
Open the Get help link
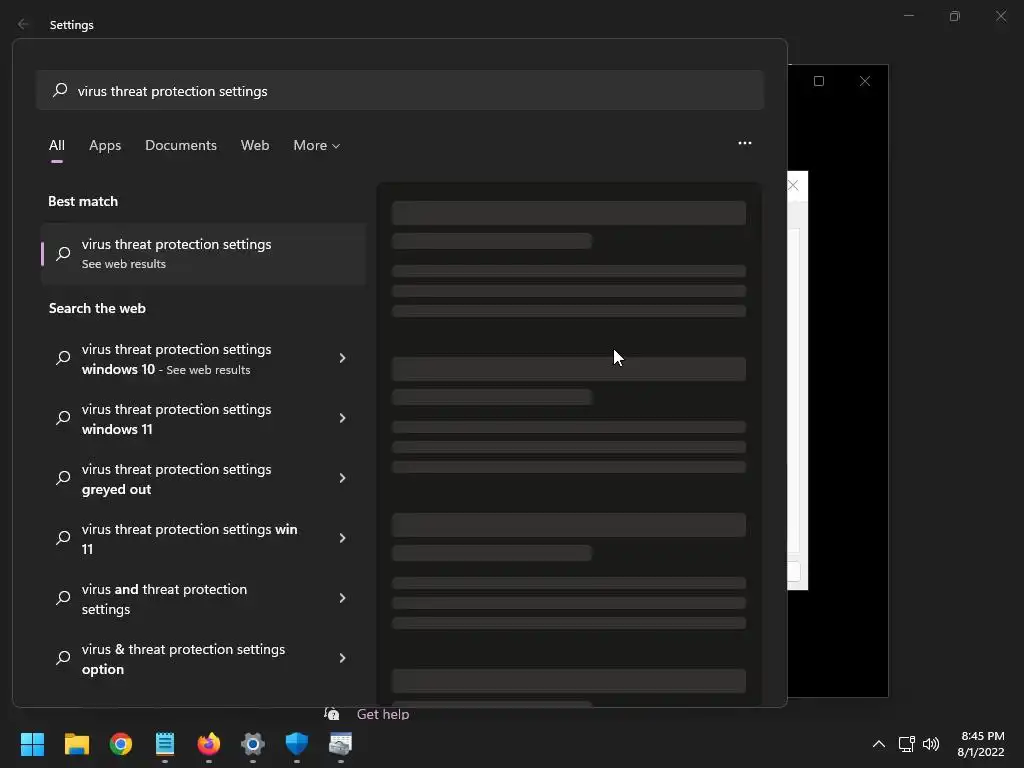click(x=383, y=714)
